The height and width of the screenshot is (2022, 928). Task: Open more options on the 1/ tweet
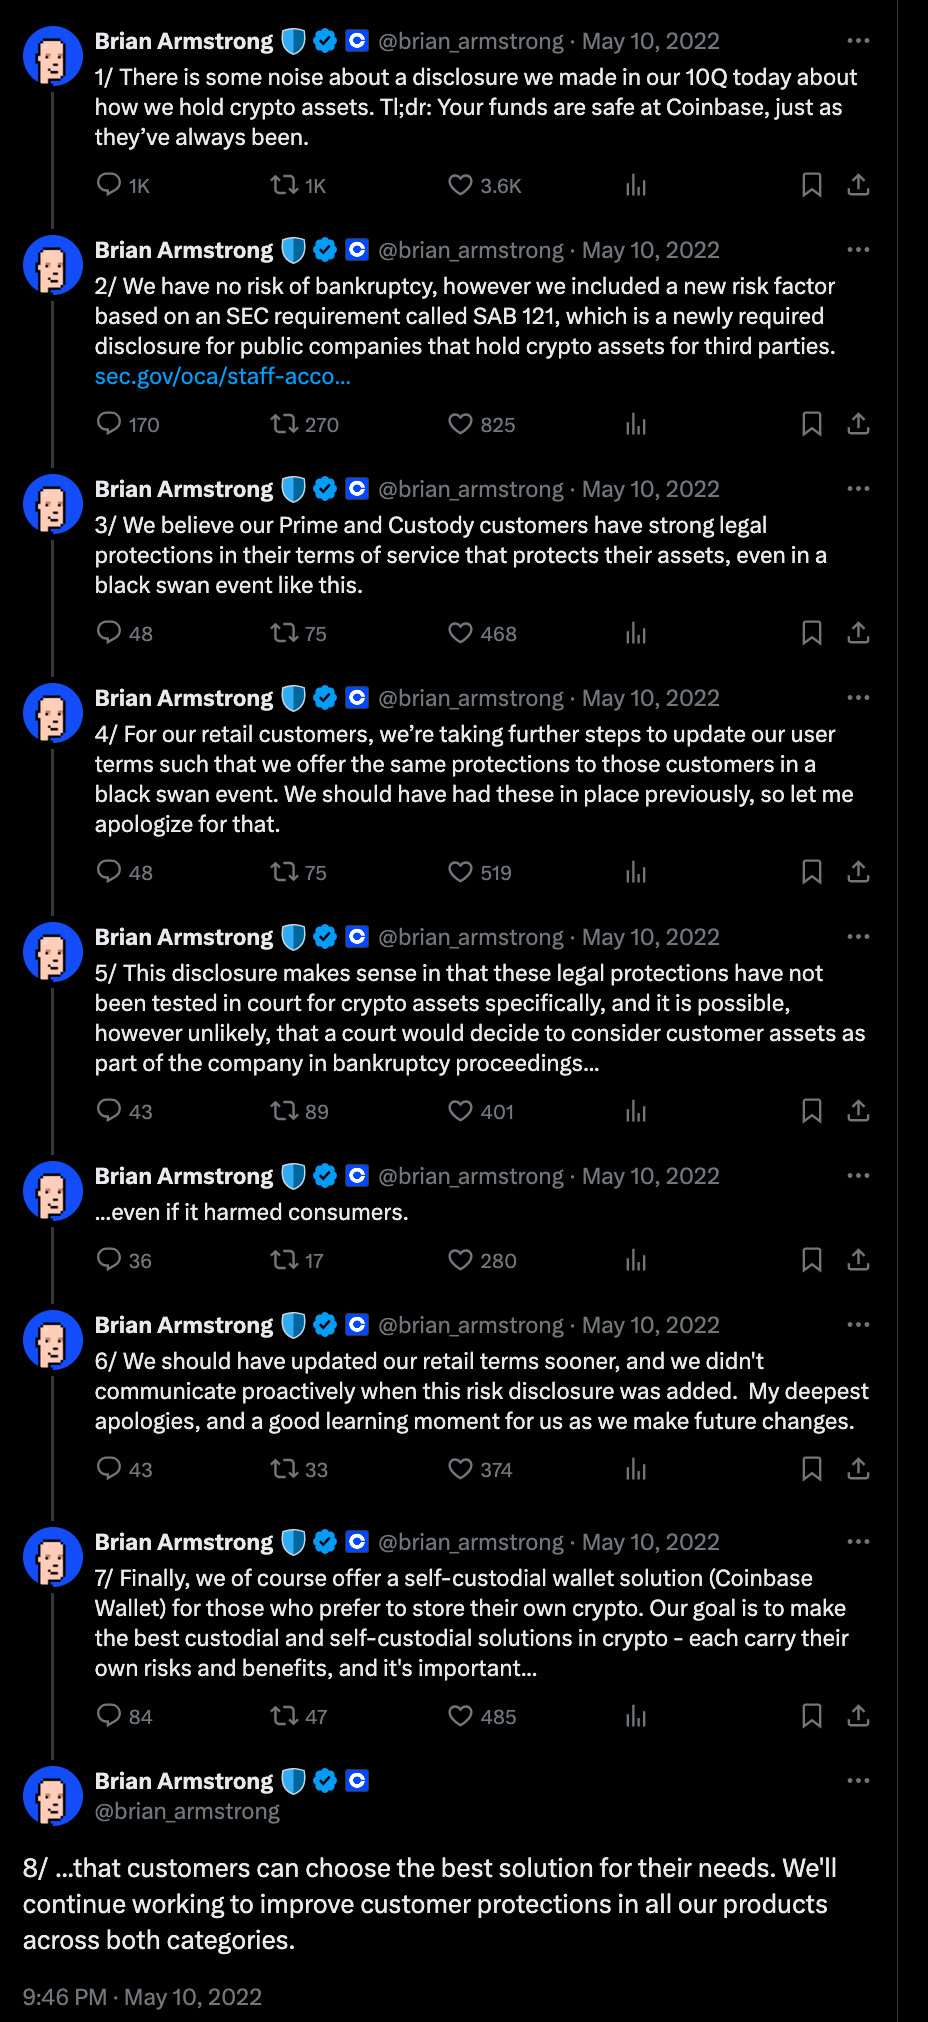(x=858, y=41)
